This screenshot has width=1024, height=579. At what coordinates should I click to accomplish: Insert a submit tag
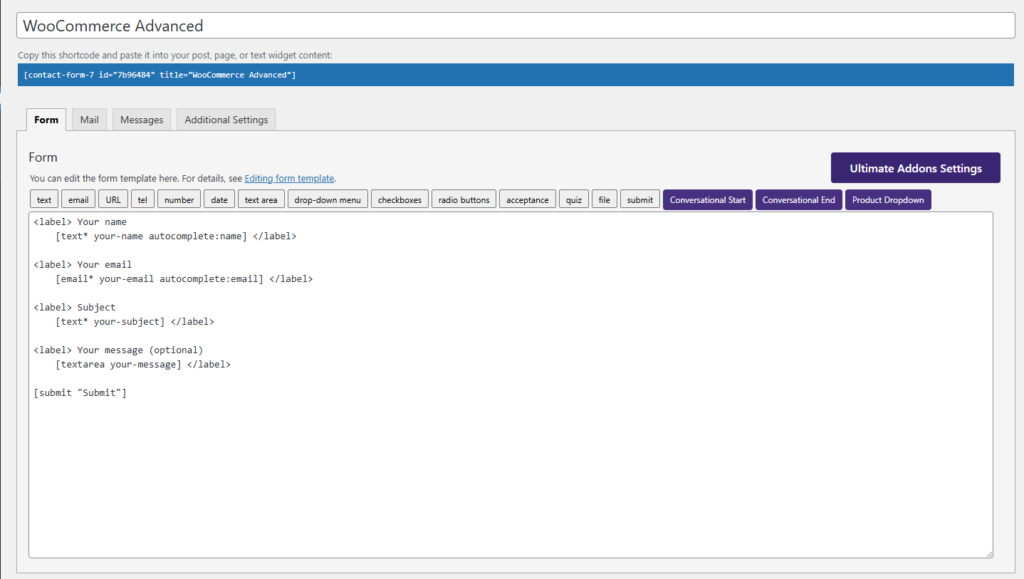(640, 200)
